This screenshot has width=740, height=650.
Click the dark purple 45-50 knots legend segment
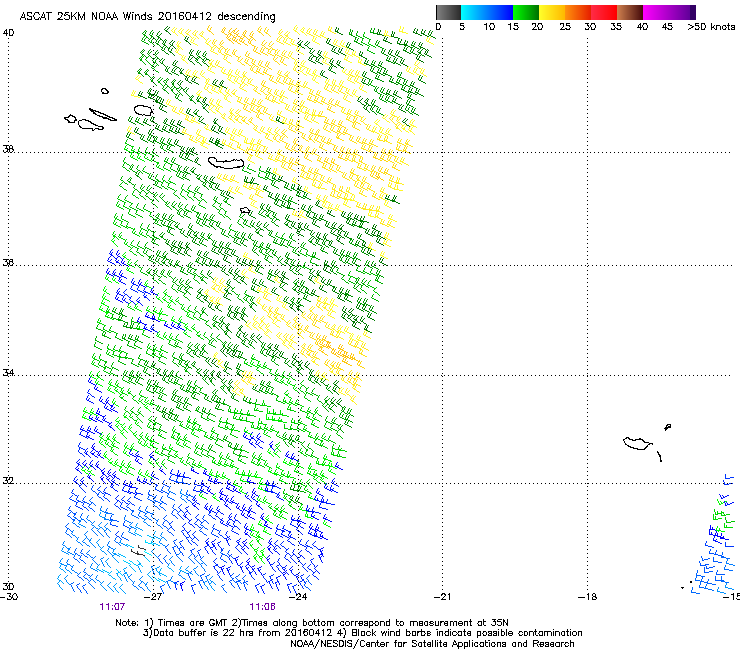click(682, 12)
